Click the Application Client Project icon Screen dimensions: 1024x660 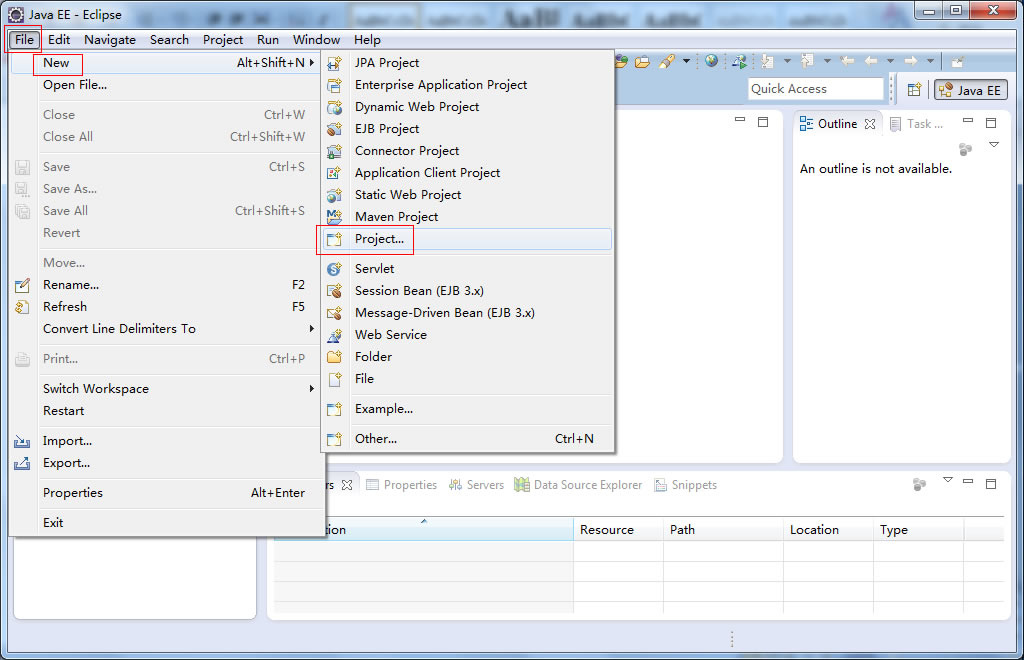tap(334, 174)
